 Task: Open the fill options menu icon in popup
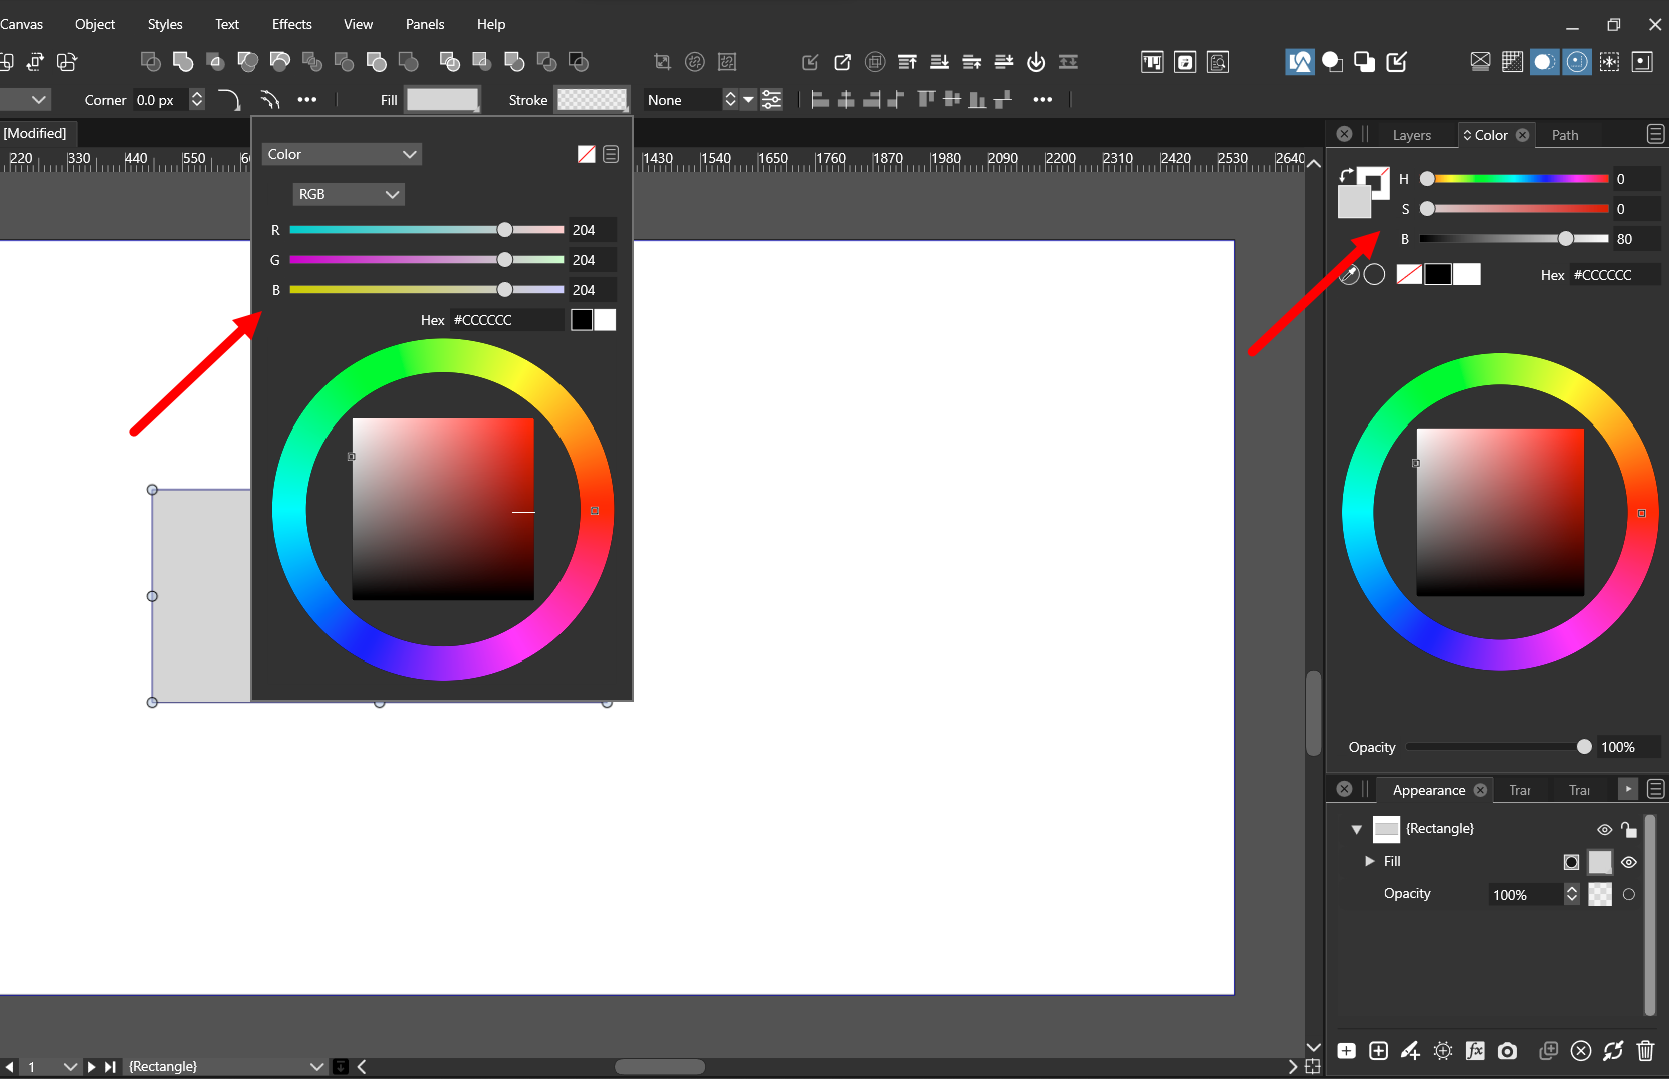611,154
